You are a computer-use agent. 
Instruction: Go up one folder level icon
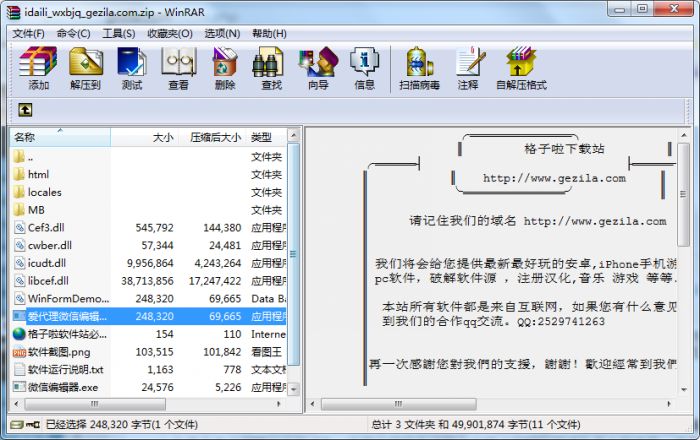[25, 110]
